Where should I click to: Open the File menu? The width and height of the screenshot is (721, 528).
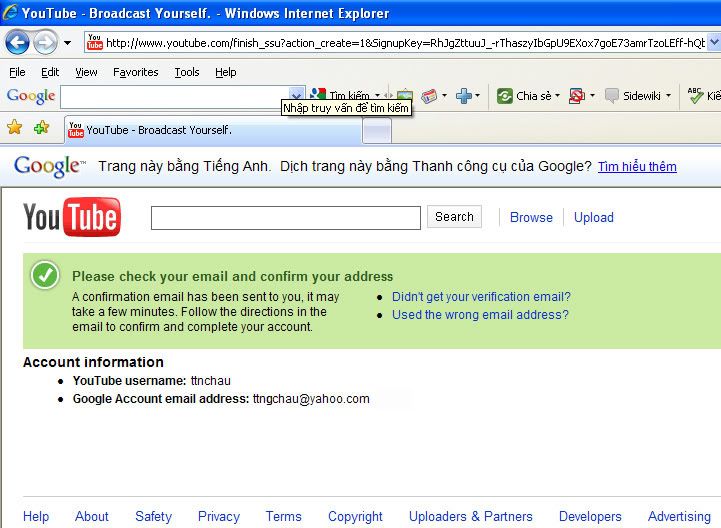tap(17, 72)
